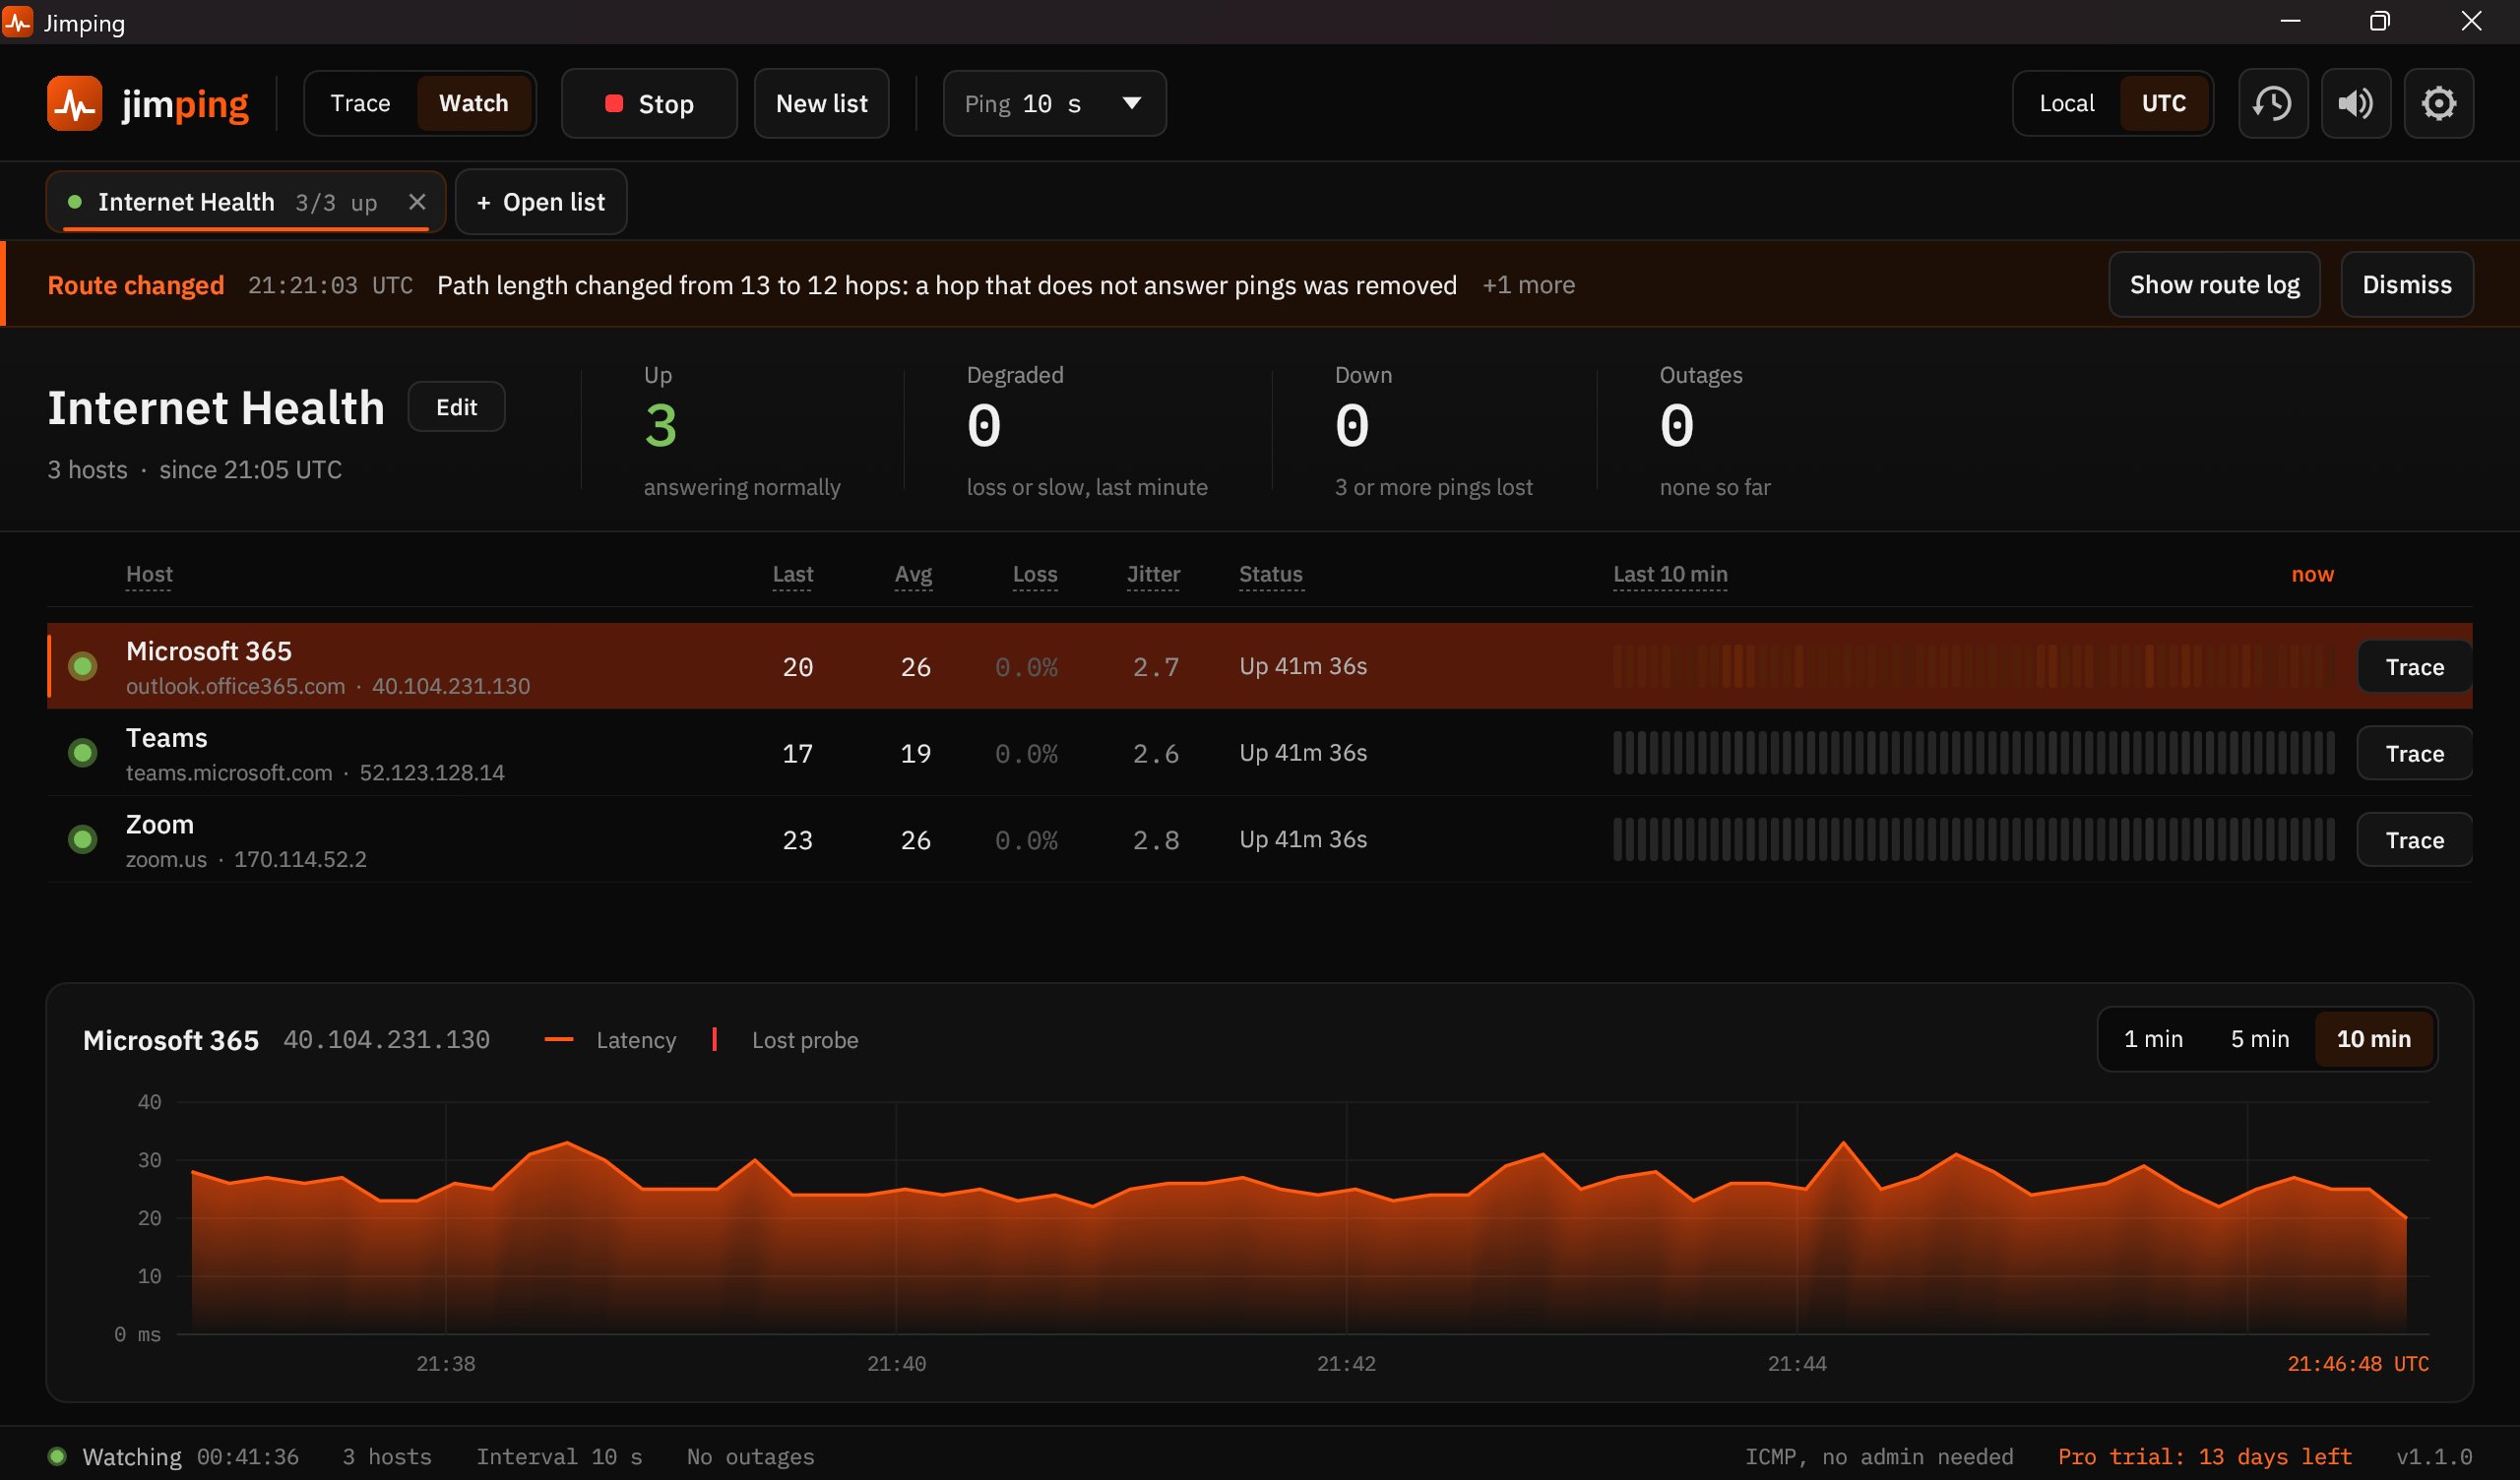Image resolution: width=2520 pixels, height=1480 pixels.
Task: Stop the watch session
Action: point(649,103)
